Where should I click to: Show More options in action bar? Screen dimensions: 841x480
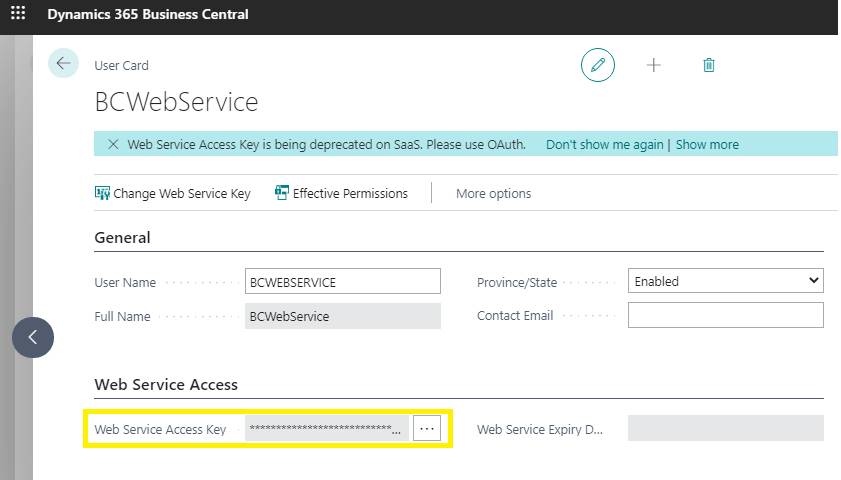[x=493, y=194]
